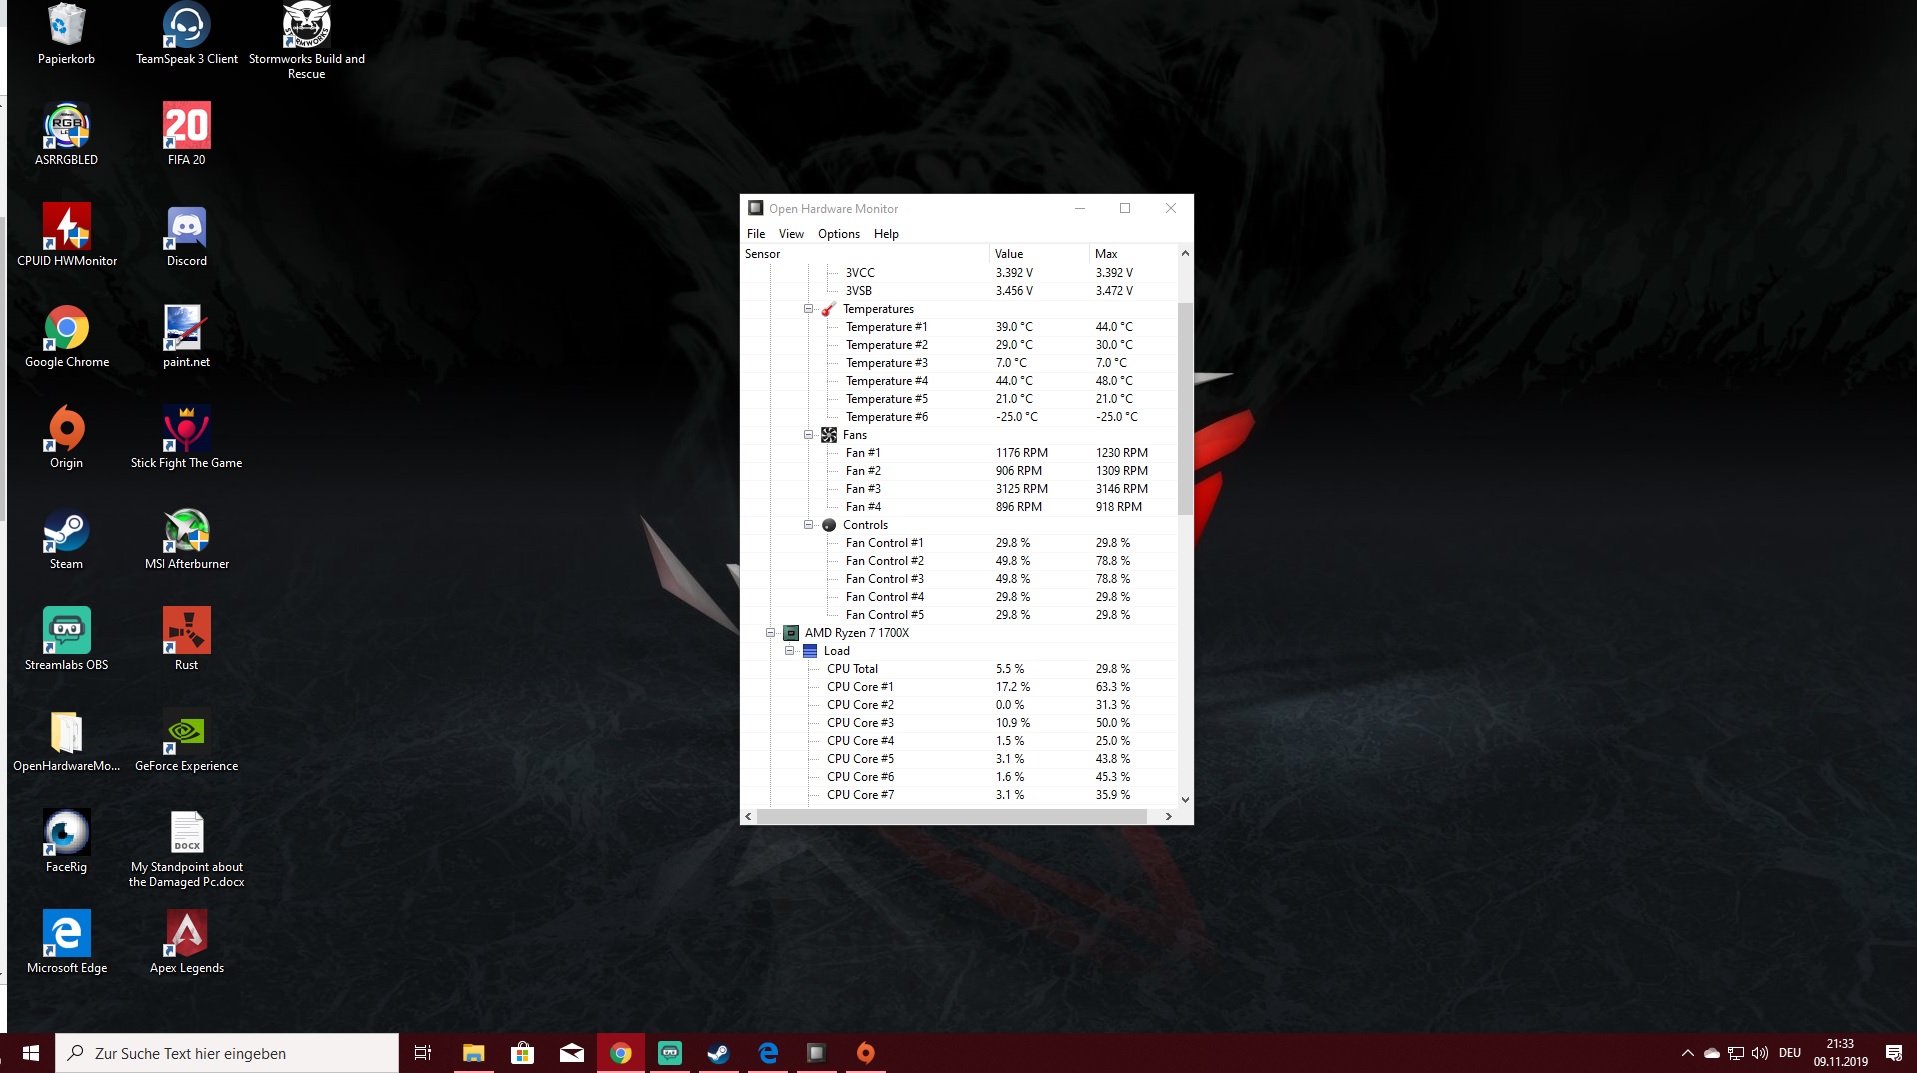Click the scroll down arrow in sensor list

pyautogui.click(x=1185, y=799)
